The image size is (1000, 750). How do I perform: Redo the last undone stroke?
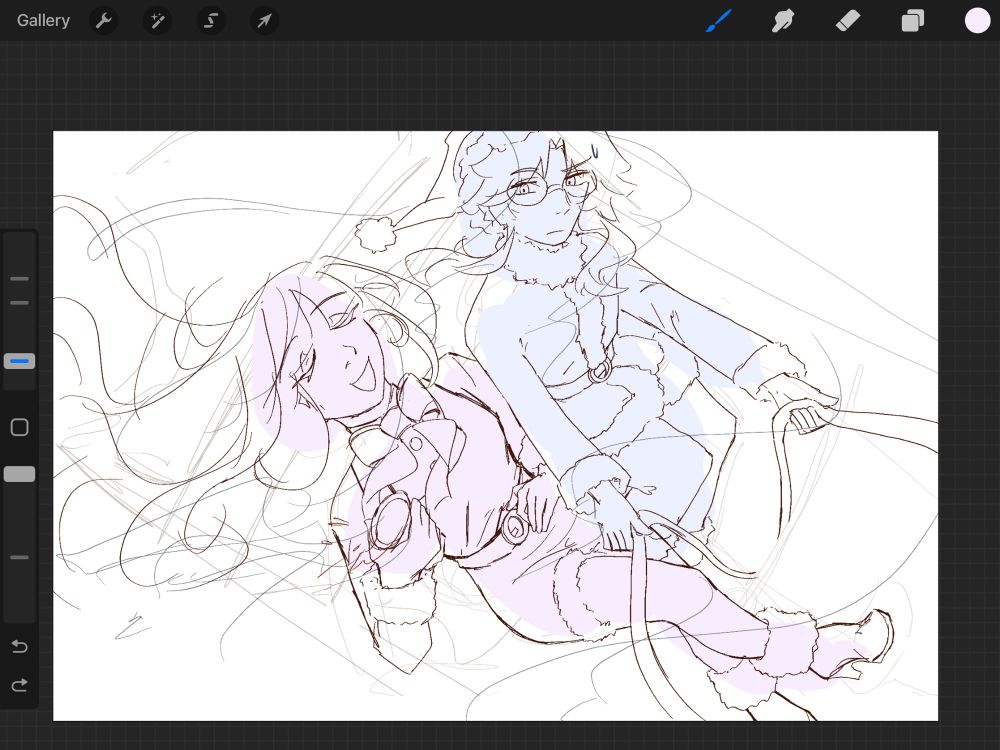[x=20, y=685]
